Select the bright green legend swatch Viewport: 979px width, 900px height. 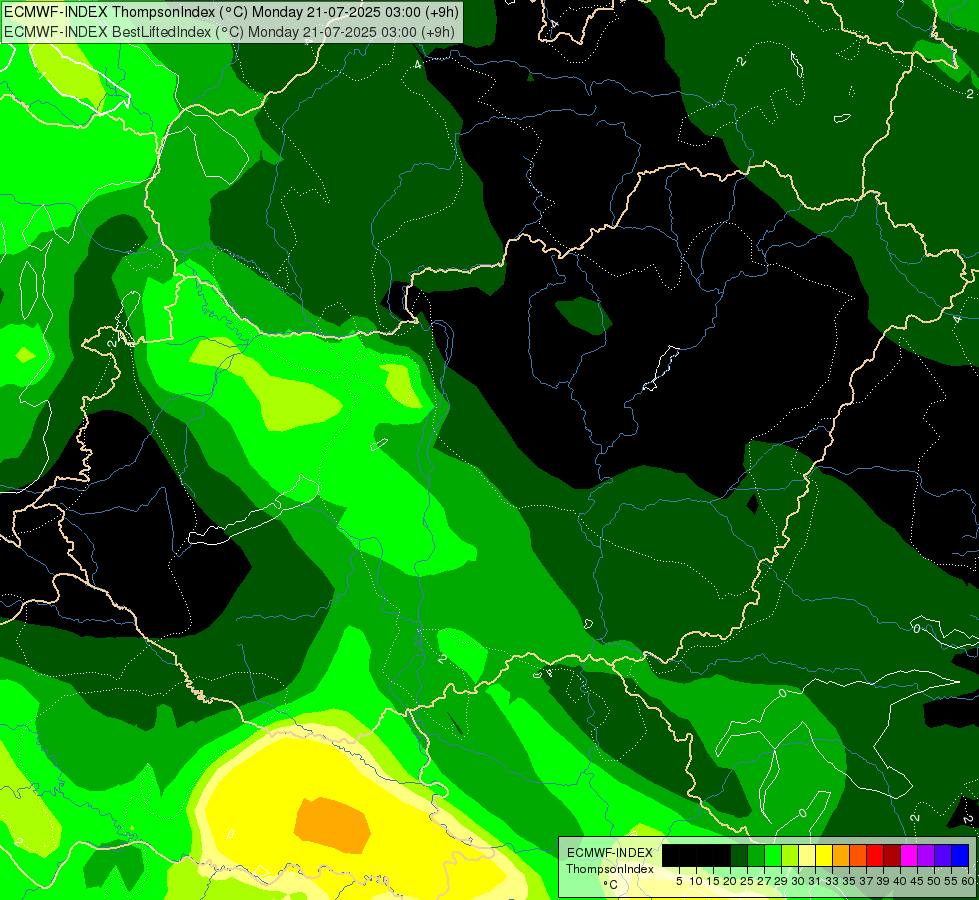click(773, 855)
